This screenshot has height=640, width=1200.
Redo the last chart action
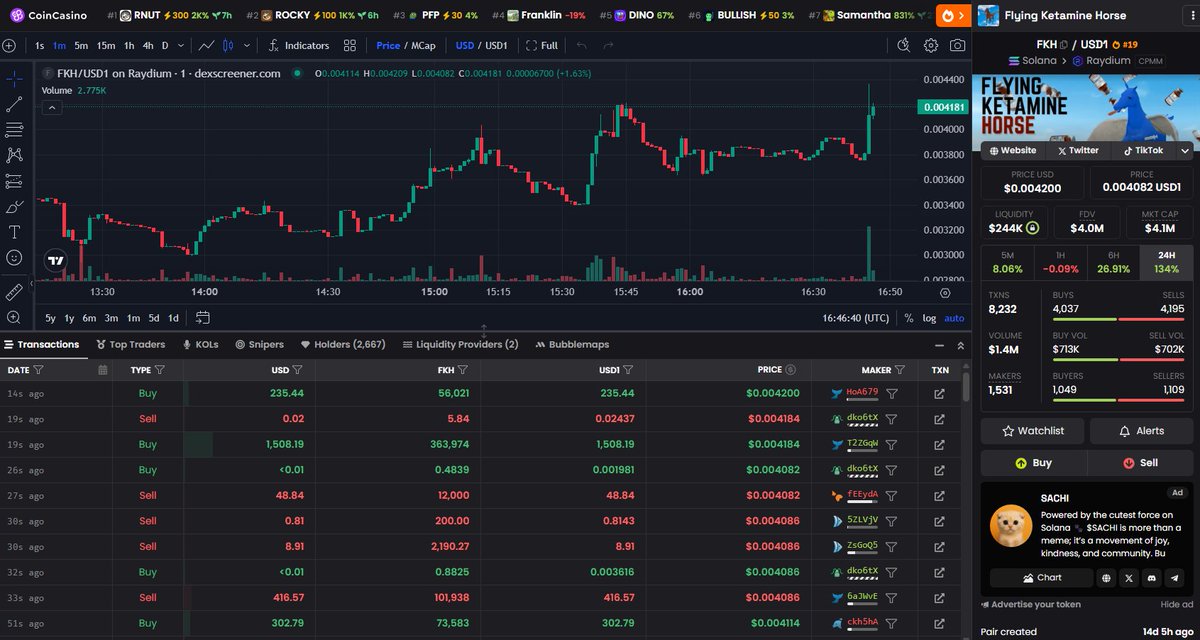[610, 45]
